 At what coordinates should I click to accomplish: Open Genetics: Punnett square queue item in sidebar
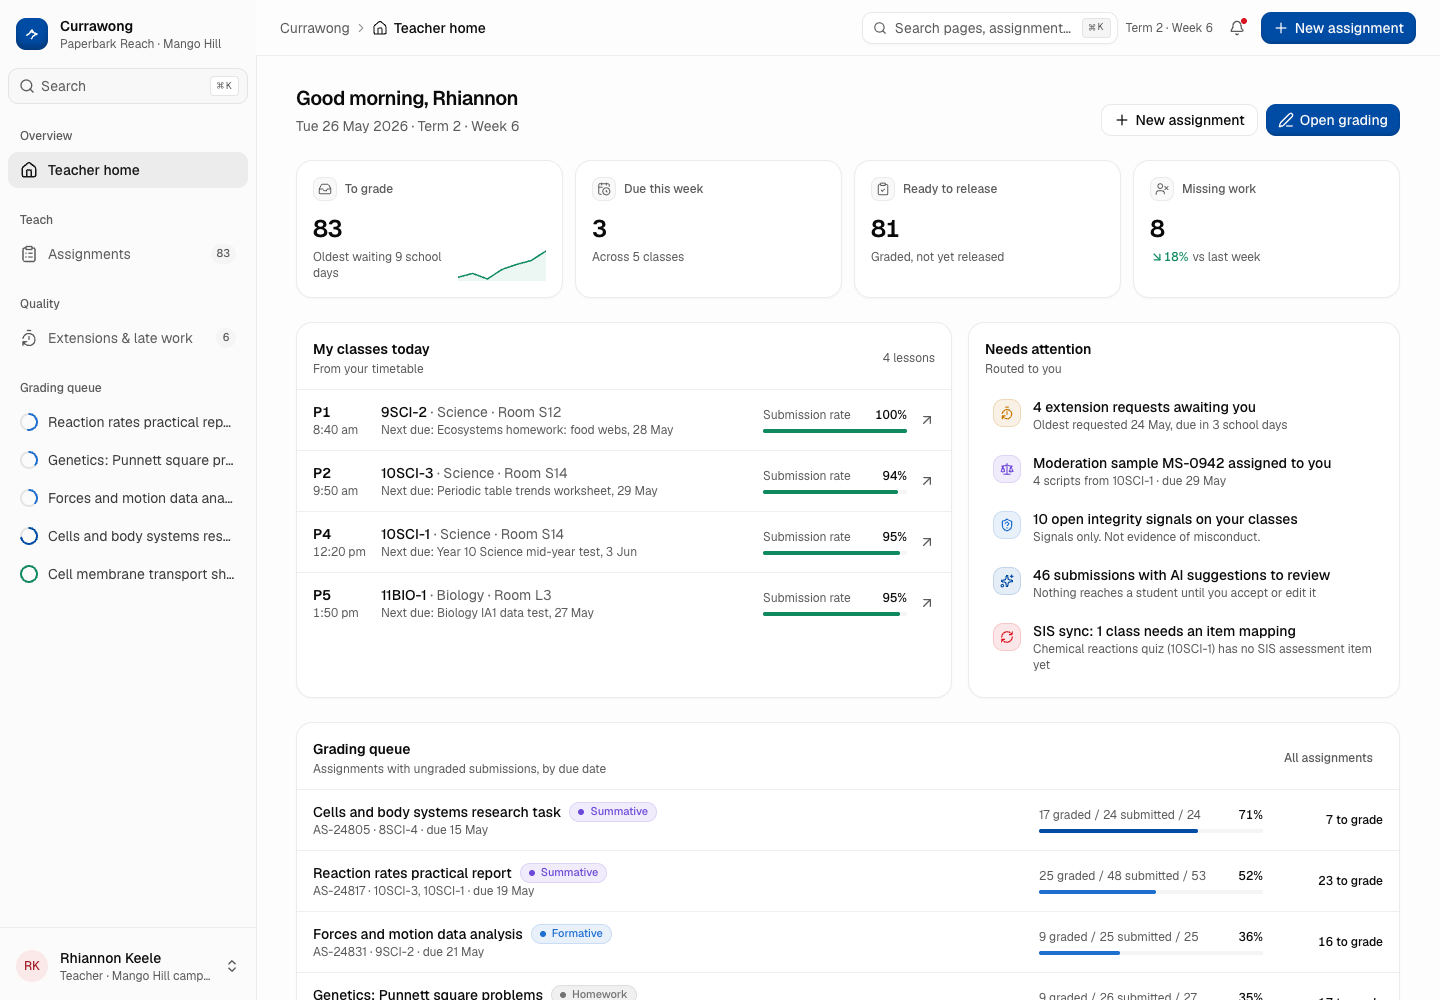[x=128, y=460]
